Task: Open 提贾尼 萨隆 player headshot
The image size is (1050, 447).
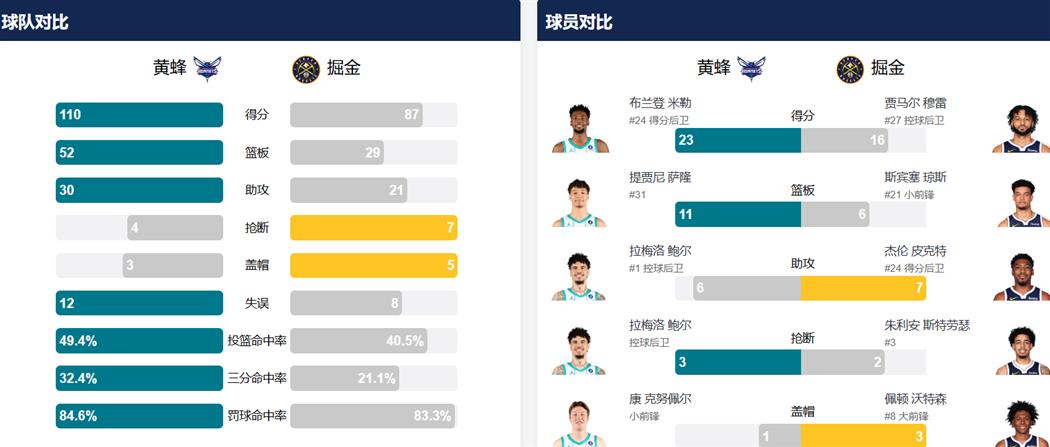Action: point(580,203)
